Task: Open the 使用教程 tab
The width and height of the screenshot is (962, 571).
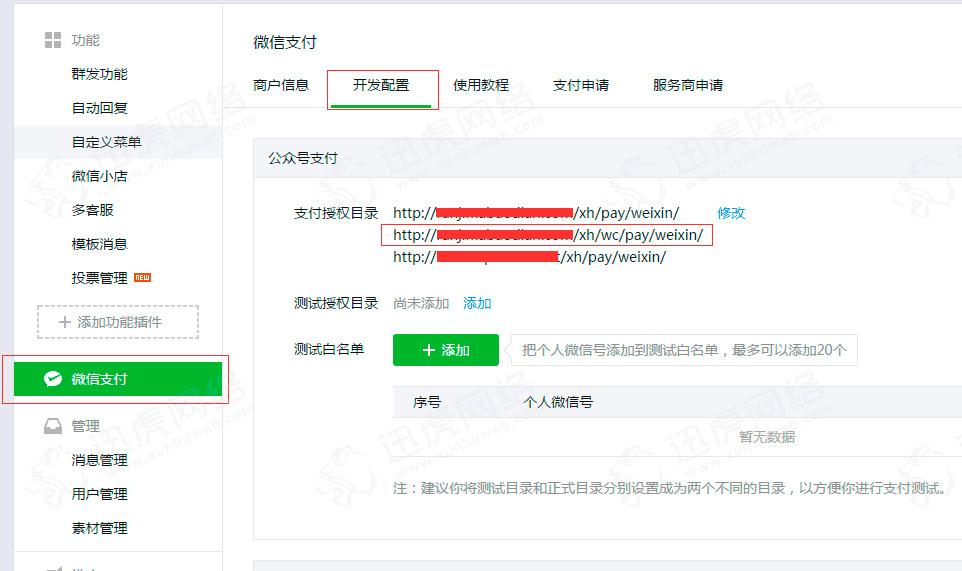Action: [x=481, y=85]
